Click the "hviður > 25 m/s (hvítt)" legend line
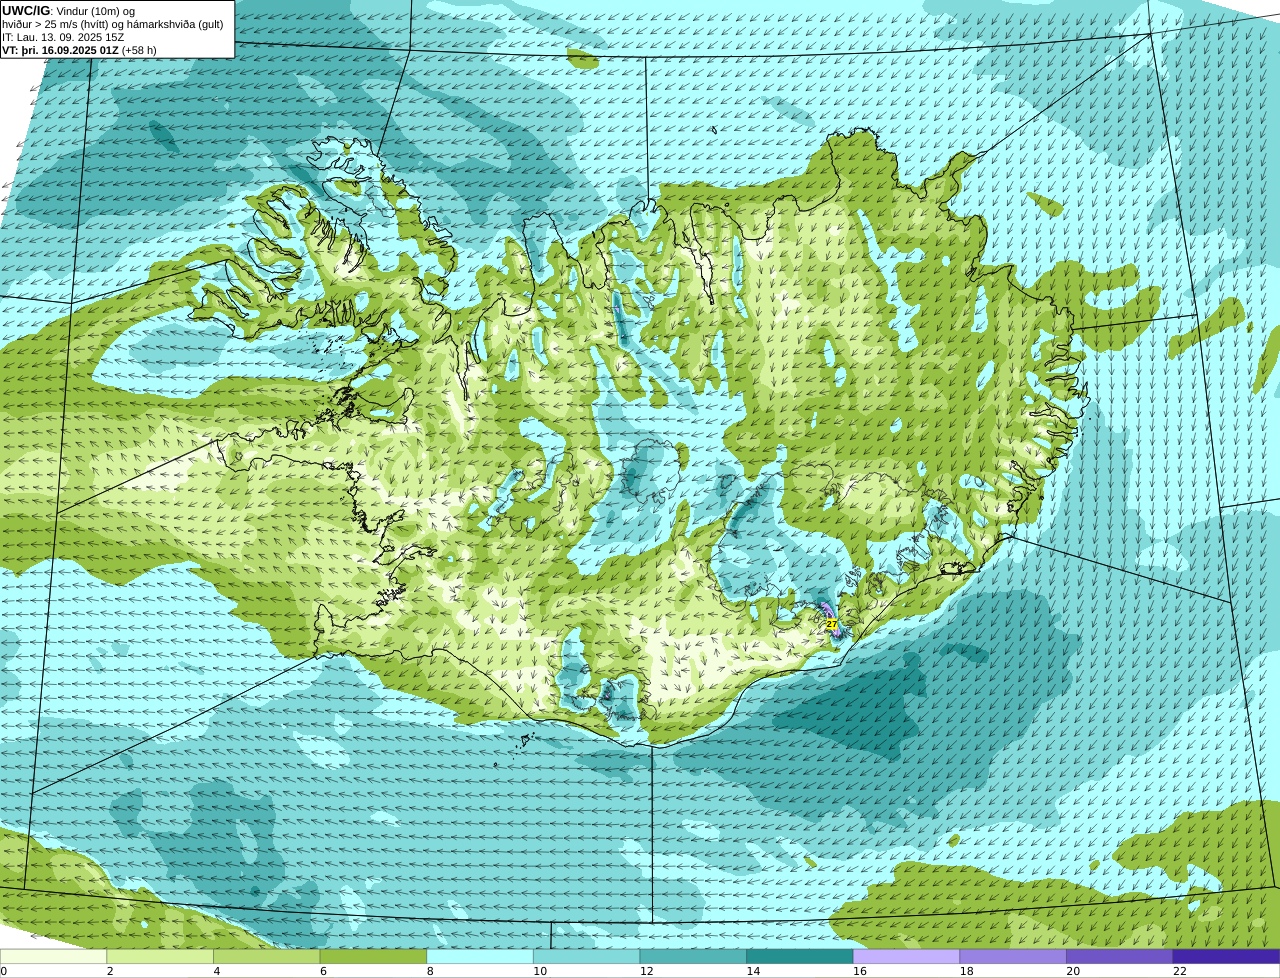The image size is (1280, 978). point(113,24)
